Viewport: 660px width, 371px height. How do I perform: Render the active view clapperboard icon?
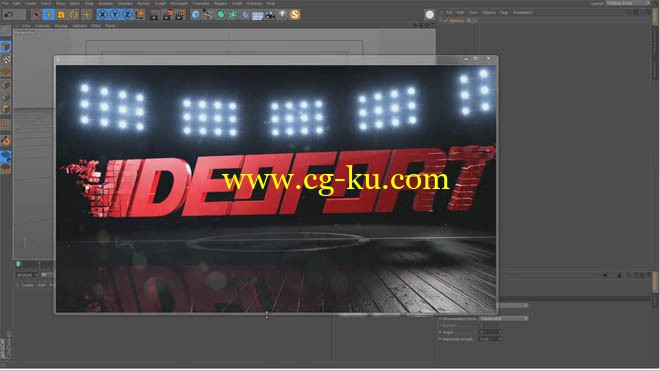pos(154,15)
